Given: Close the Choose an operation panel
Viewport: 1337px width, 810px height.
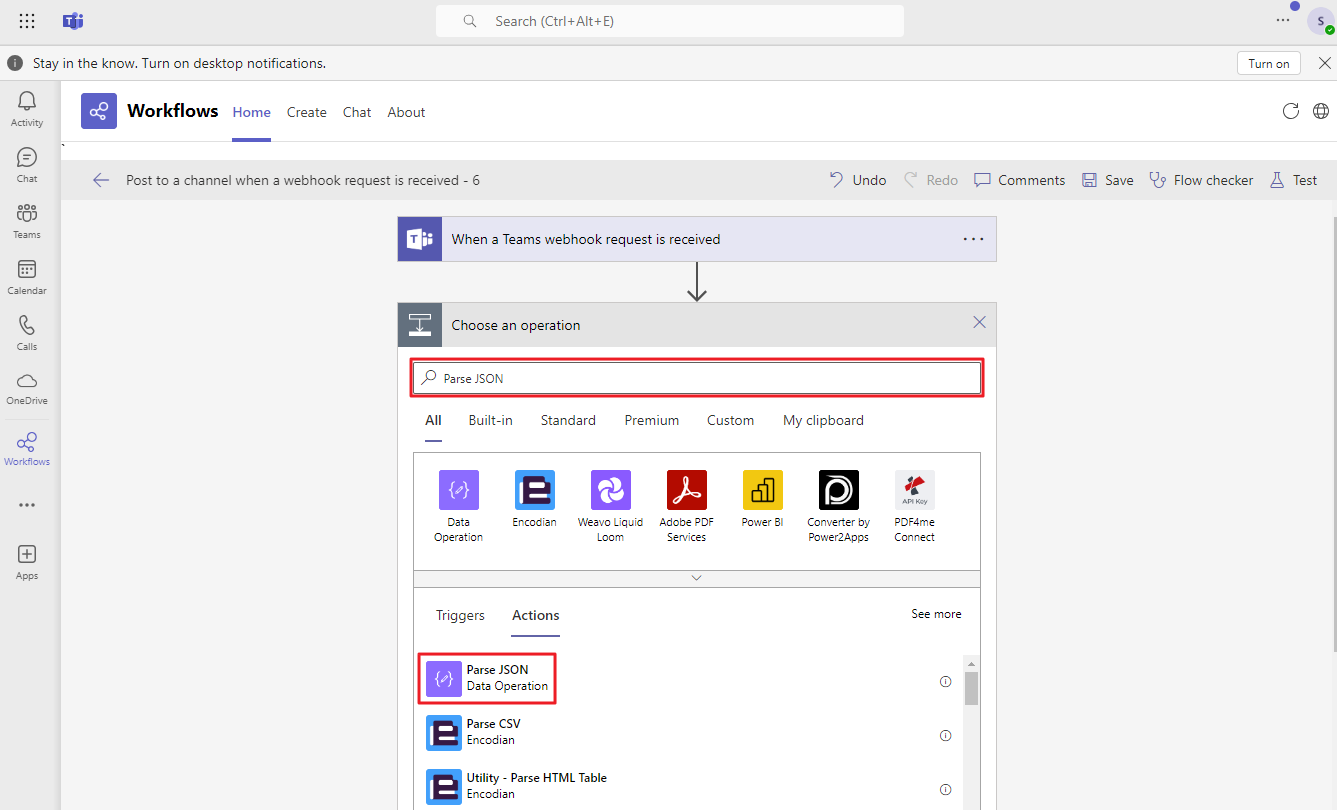Looking at the screenshot, I should coord(980,322).
